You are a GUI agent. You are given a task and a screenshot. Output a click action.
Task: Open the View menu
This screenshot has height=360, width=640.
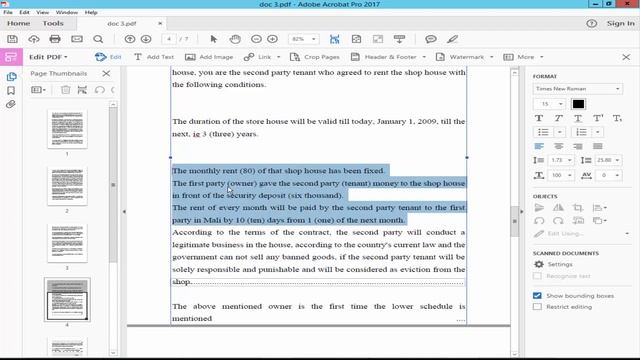(x=42, y=12)
